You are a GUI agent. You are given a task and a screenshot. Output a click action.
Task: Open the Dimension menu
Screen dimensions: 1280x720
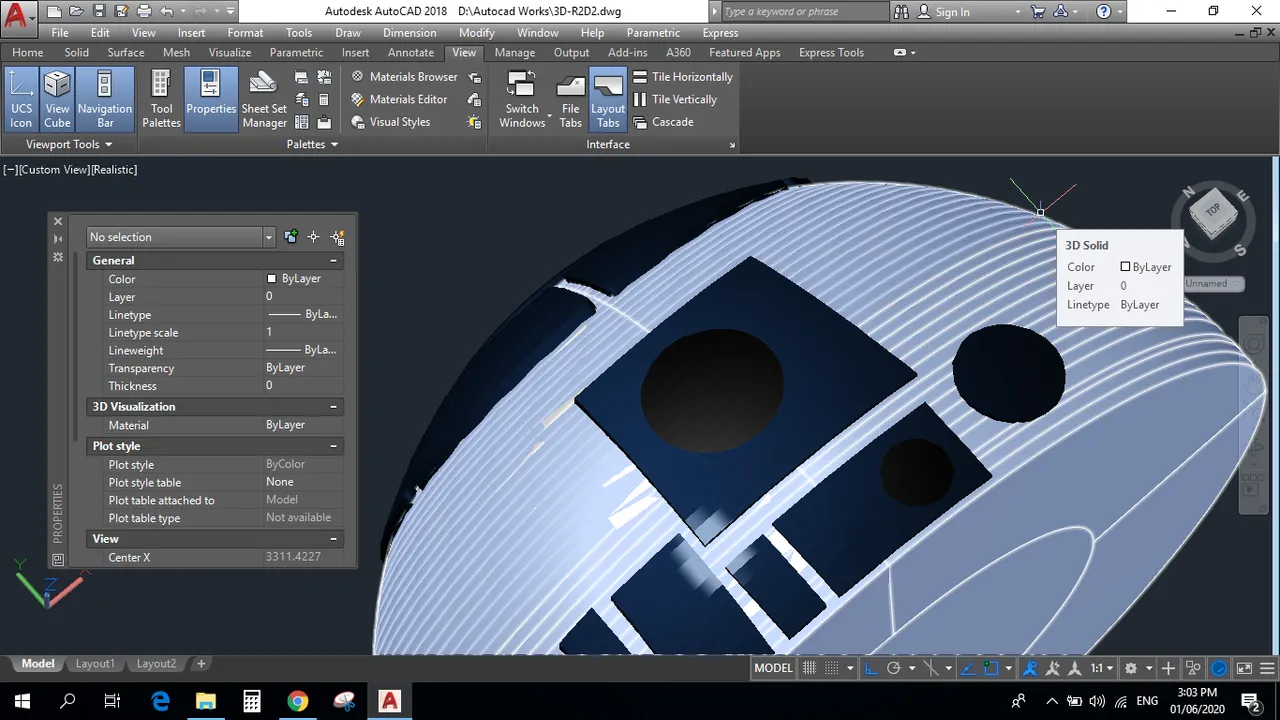[409, 33]
